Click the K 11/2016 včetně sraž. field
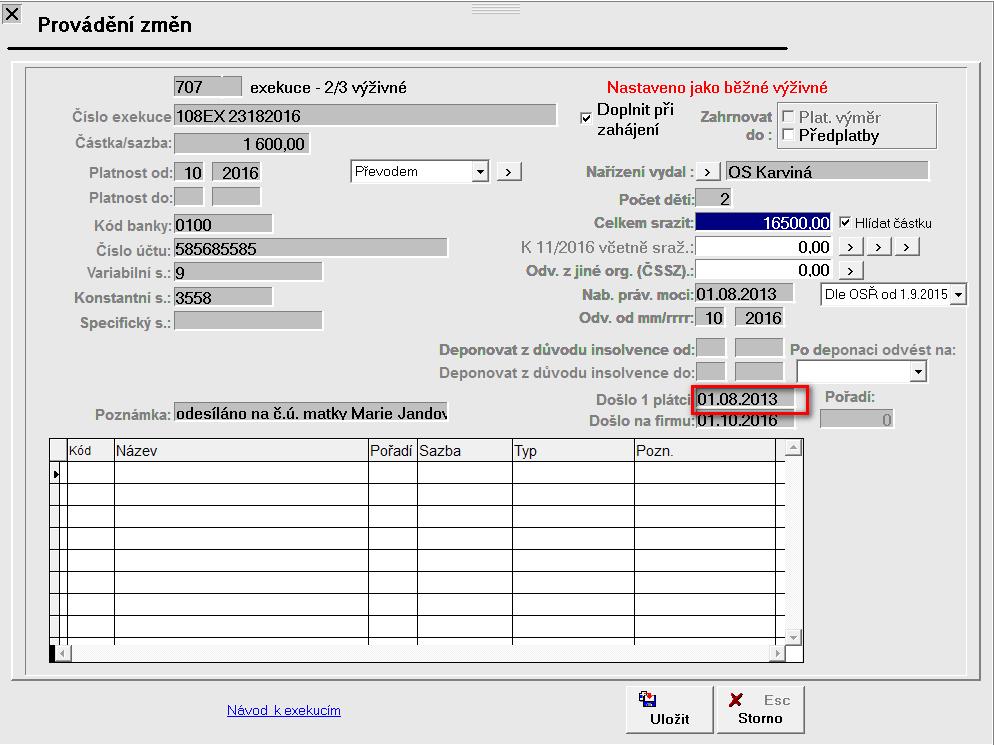 click(763, 247)
